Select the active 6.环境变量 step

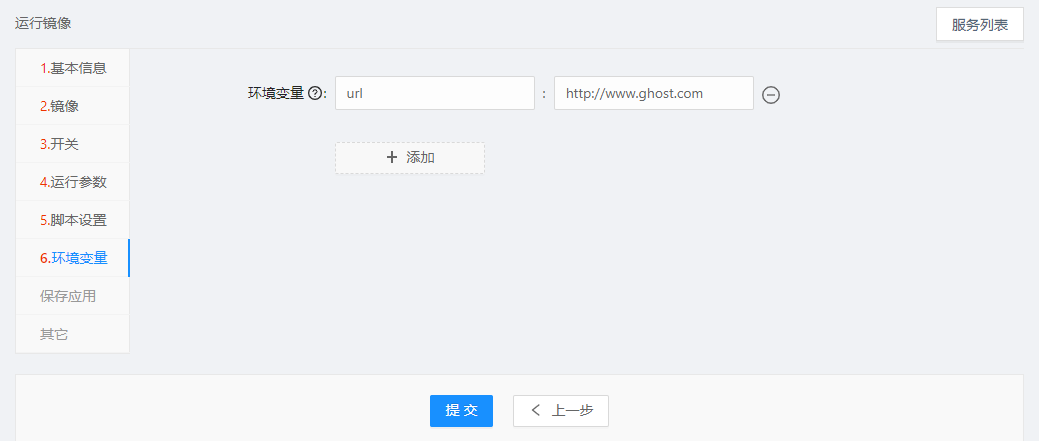coord(72,258)
